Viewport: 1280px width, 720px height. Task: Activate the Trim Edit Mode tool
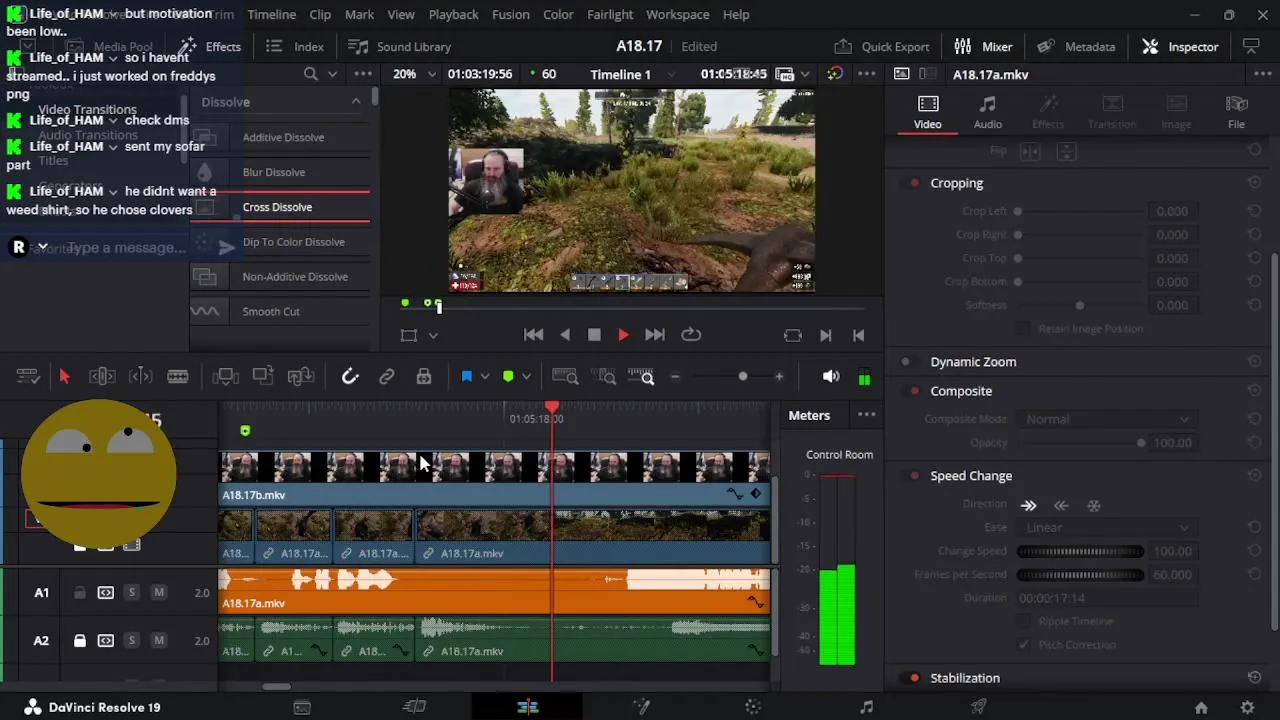pos(102,376)
